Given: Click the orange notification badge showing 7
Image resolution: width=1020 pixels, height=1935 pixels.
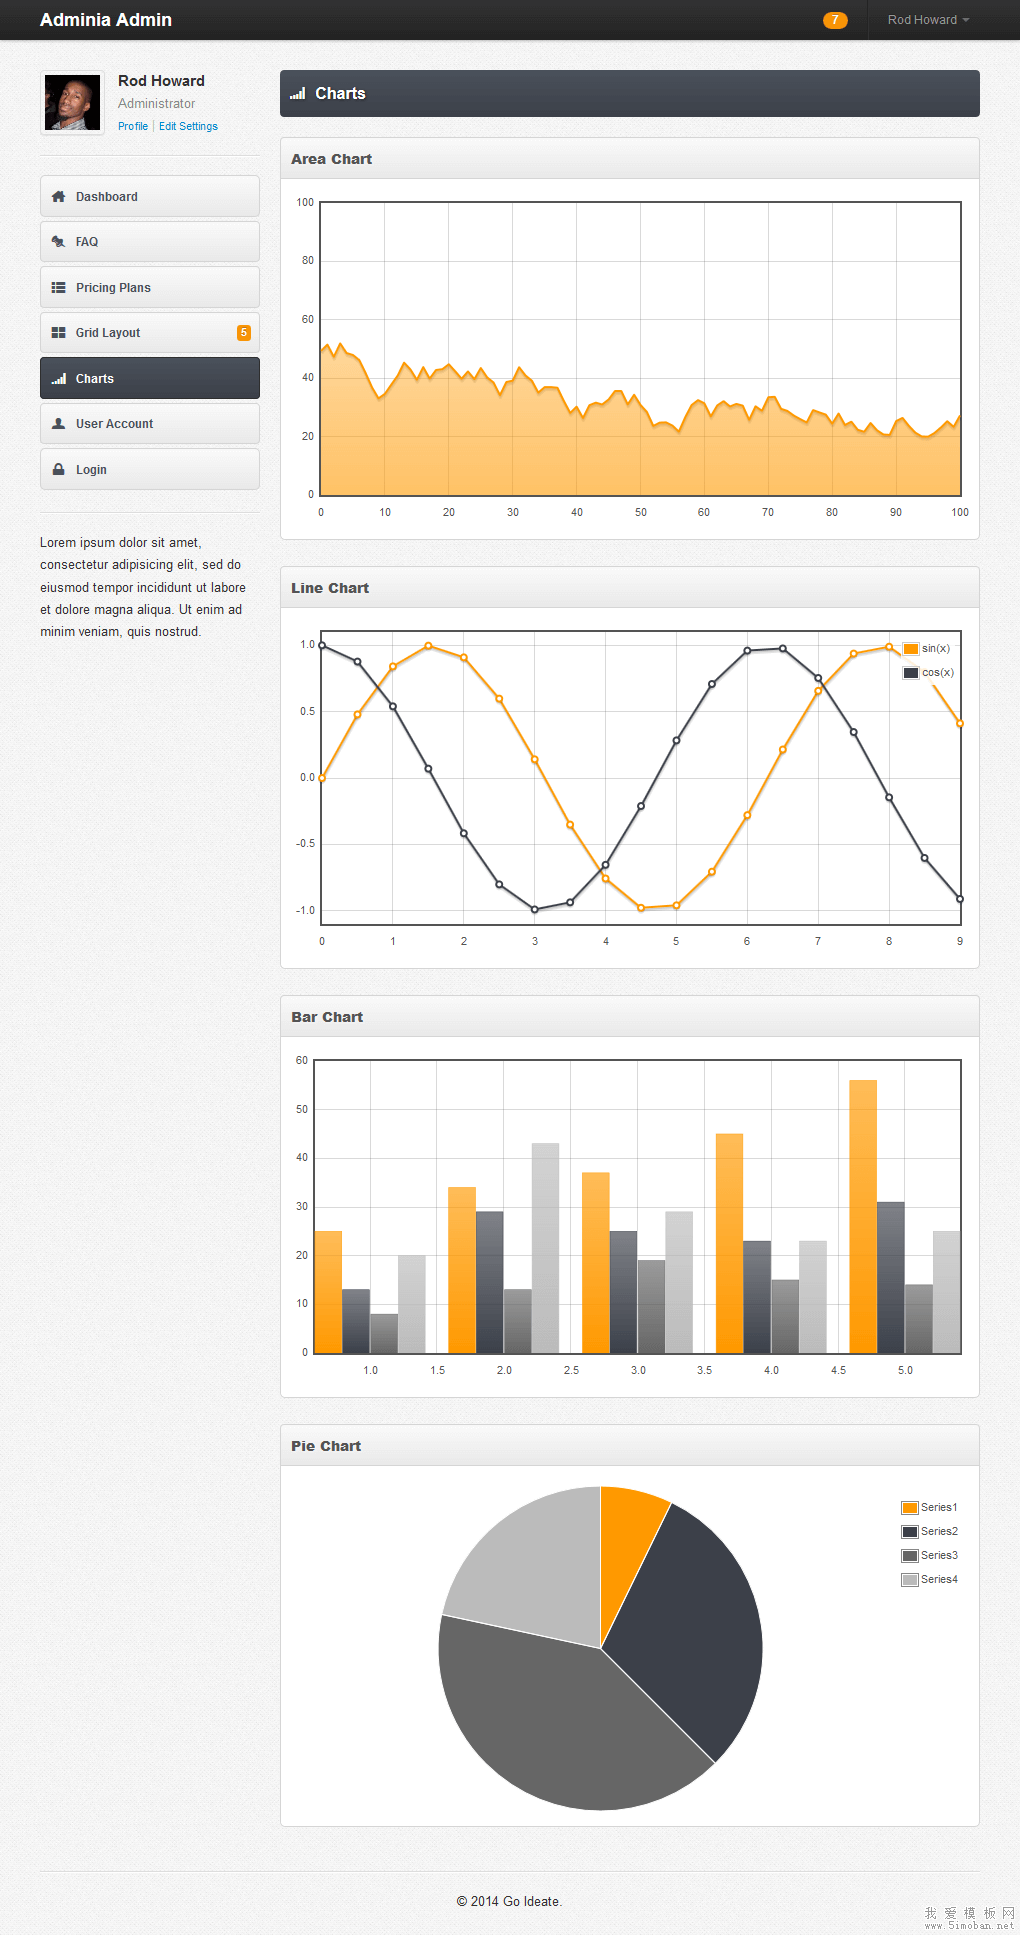Looking at the screenshot, I should point(835,20).
